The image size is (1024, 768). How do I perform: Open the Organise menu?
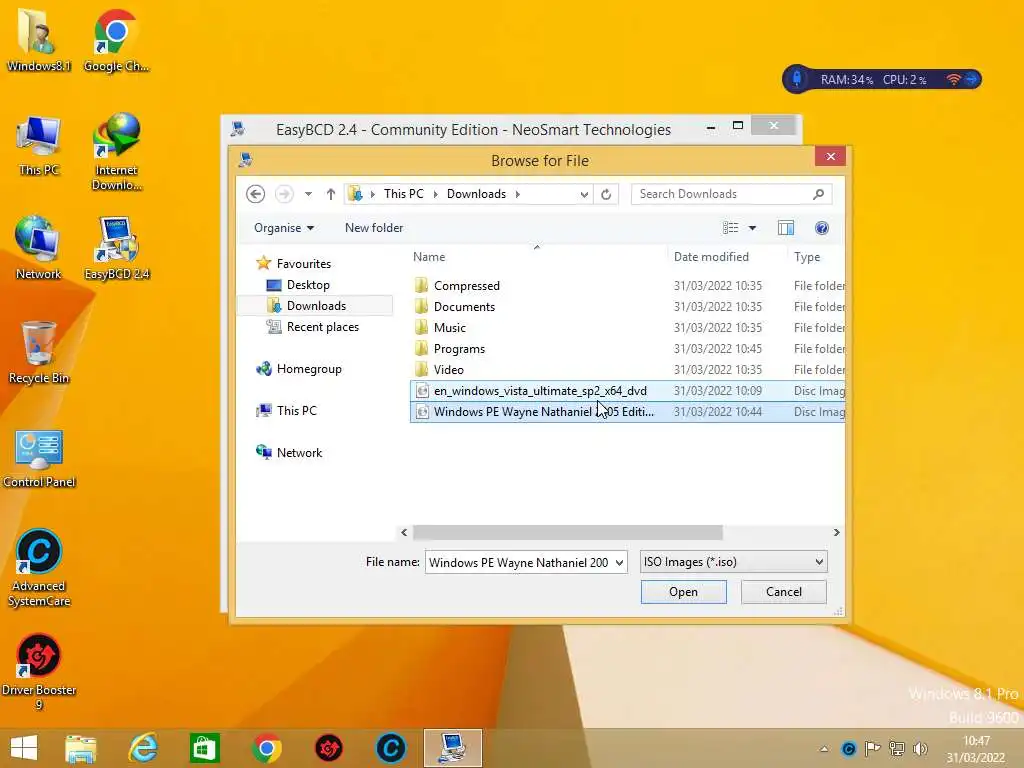[283, 228]
